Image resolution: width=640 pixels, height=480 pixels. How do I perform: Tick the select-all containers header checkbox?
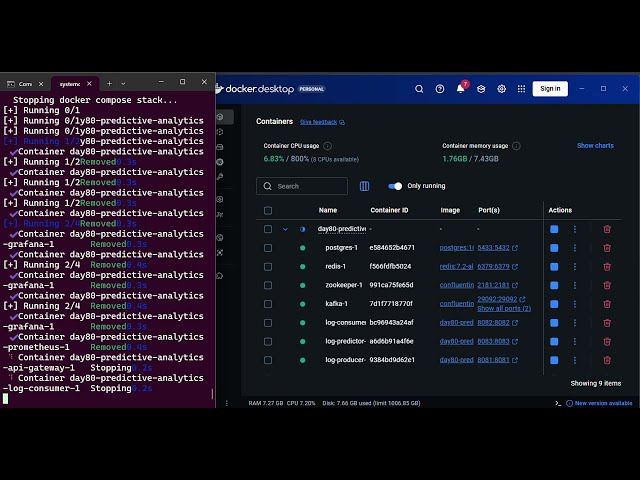tap(268, 211)
